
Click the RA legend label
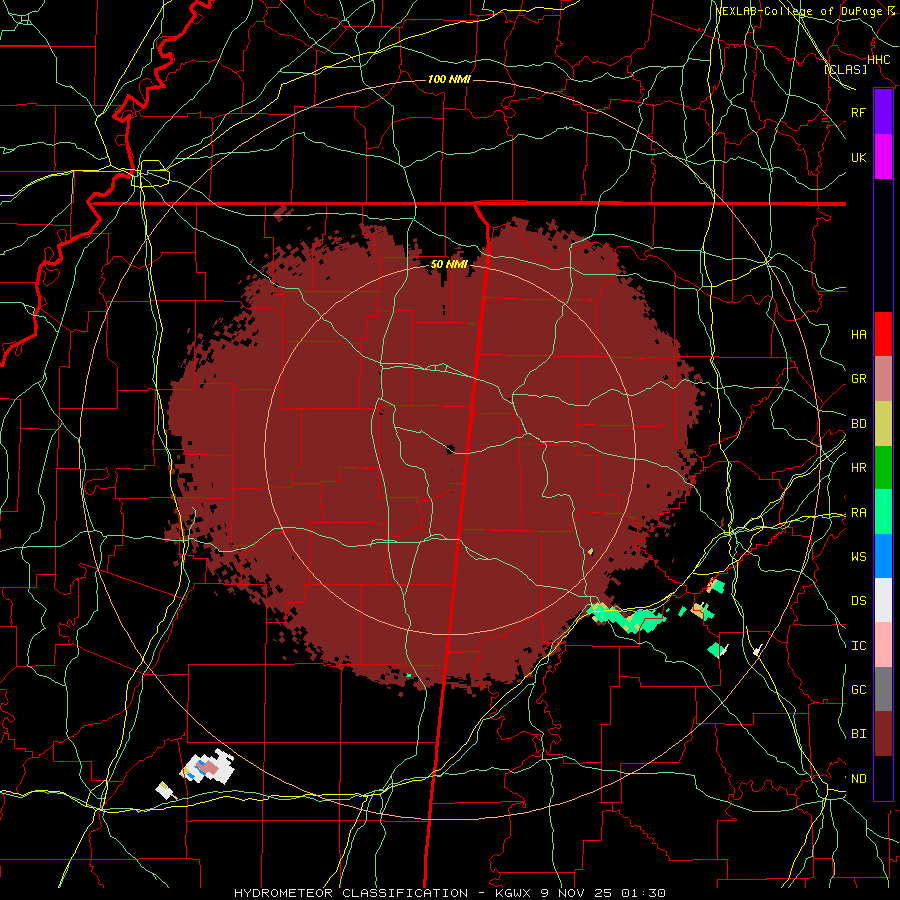tap(858, 513)
